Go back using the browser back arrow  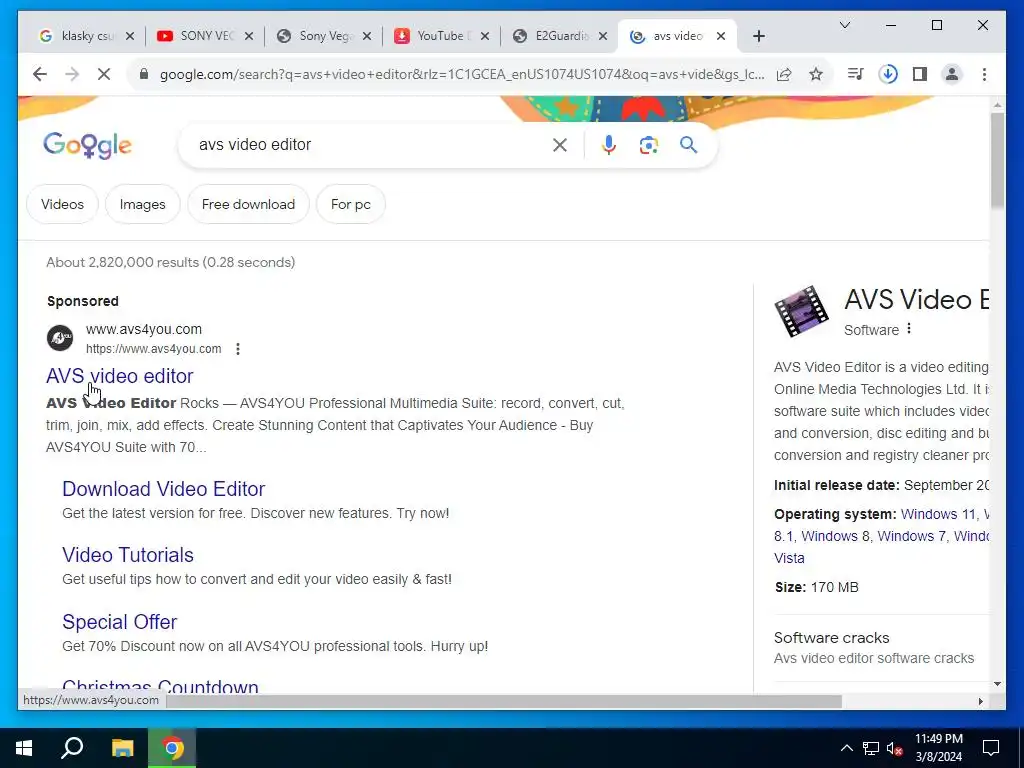coord(40,74)
